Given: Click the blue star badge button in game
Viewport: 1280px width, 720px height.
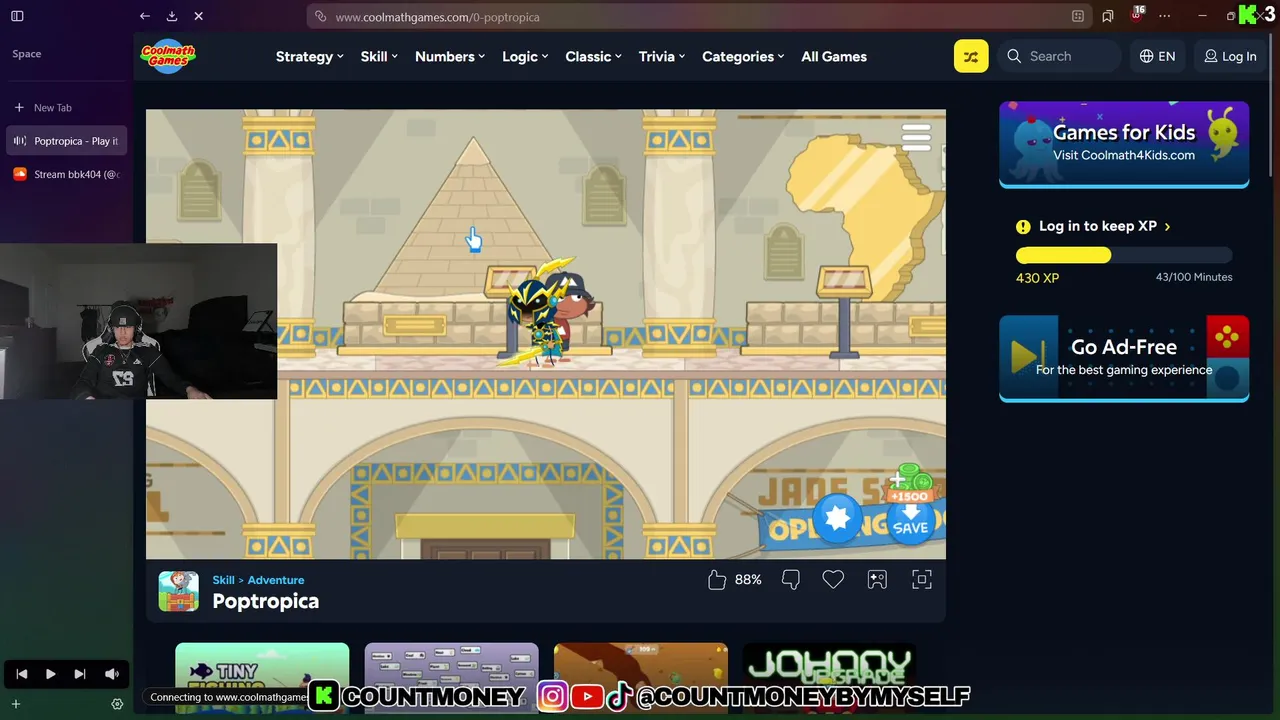Looking at the screenshot, I should pyautogui.click(x=837, y=518).
